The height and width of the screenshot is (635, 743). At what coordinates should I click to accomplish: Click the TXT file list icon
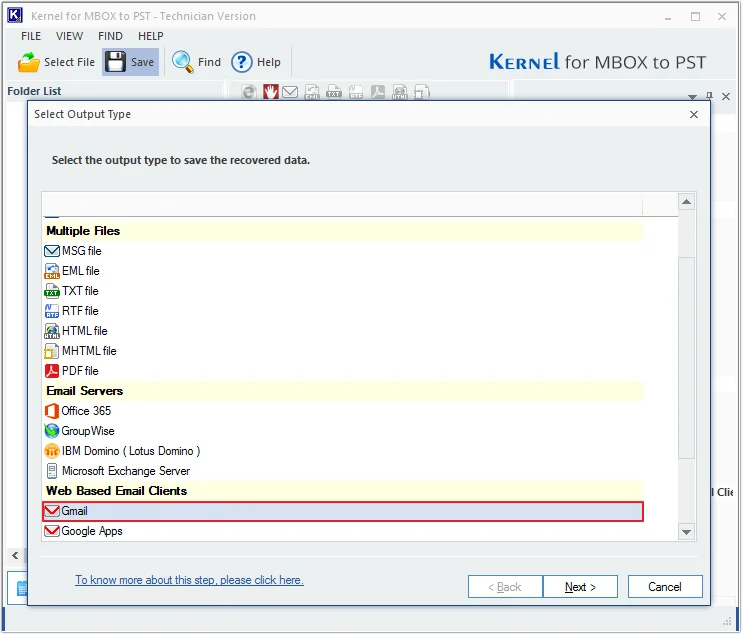pos(52,290)
